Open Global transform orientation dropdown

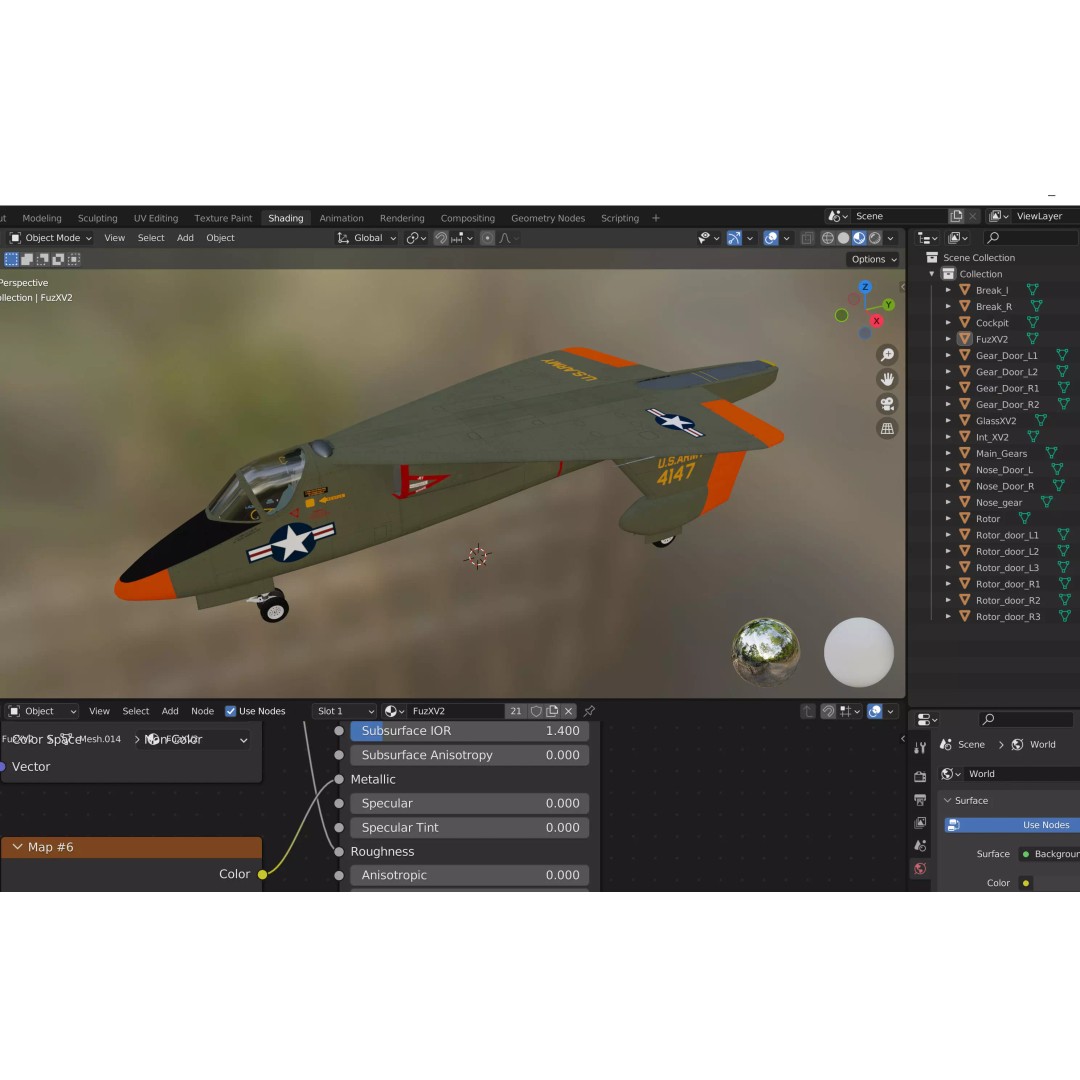(x=366, y=238)
